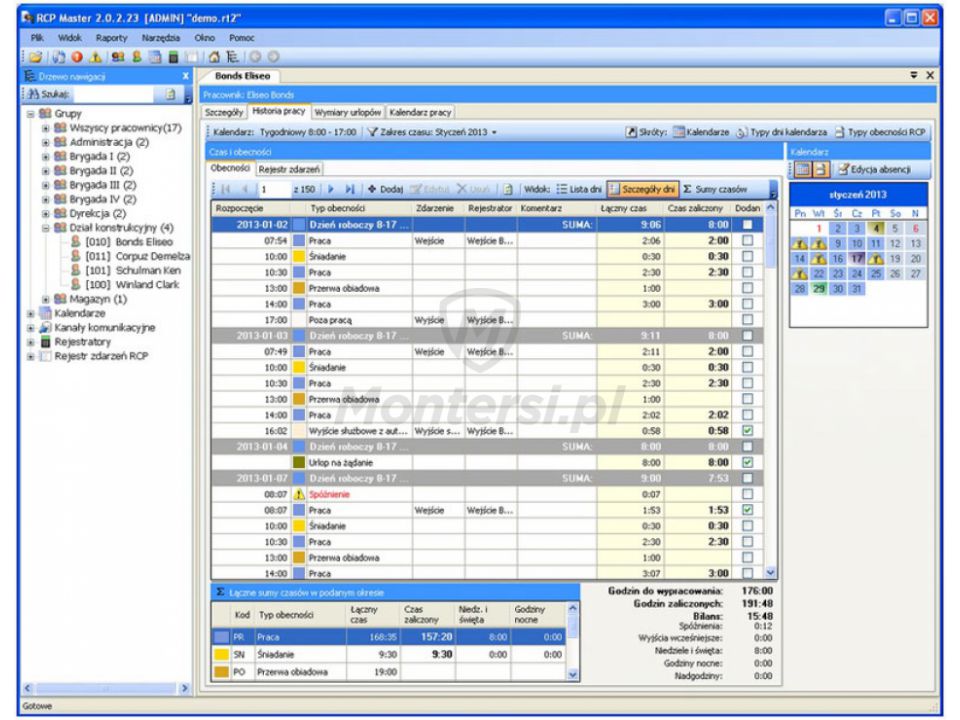Expand Wszyscy pracownicy(17) node
Image resolution: width=960 pixels, height=720 pixels.
46,128
